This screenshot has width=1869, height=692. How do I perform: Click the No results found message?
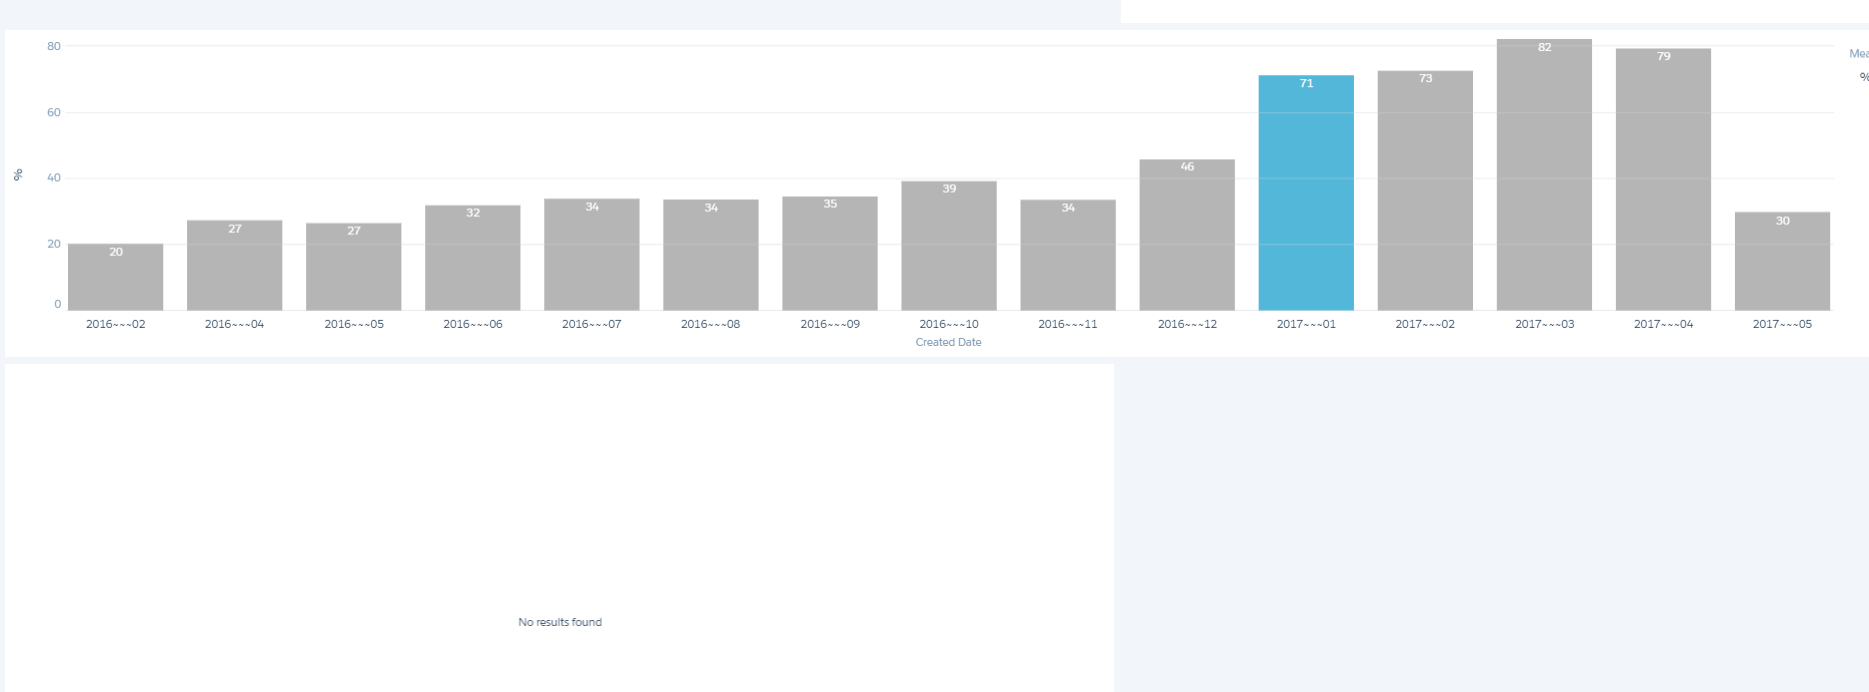pyautogui.click(x=560, y=622)
